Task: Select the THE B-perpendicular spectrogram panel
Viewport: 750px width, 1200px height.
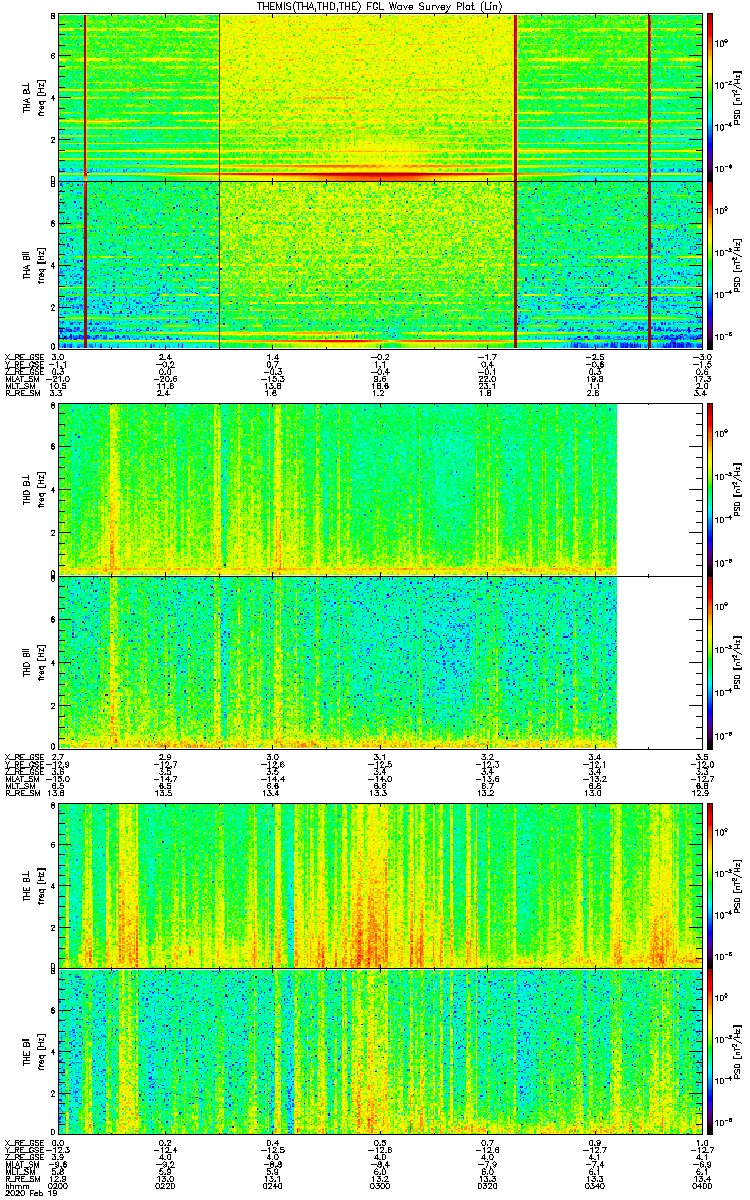Action: (379, 885)
